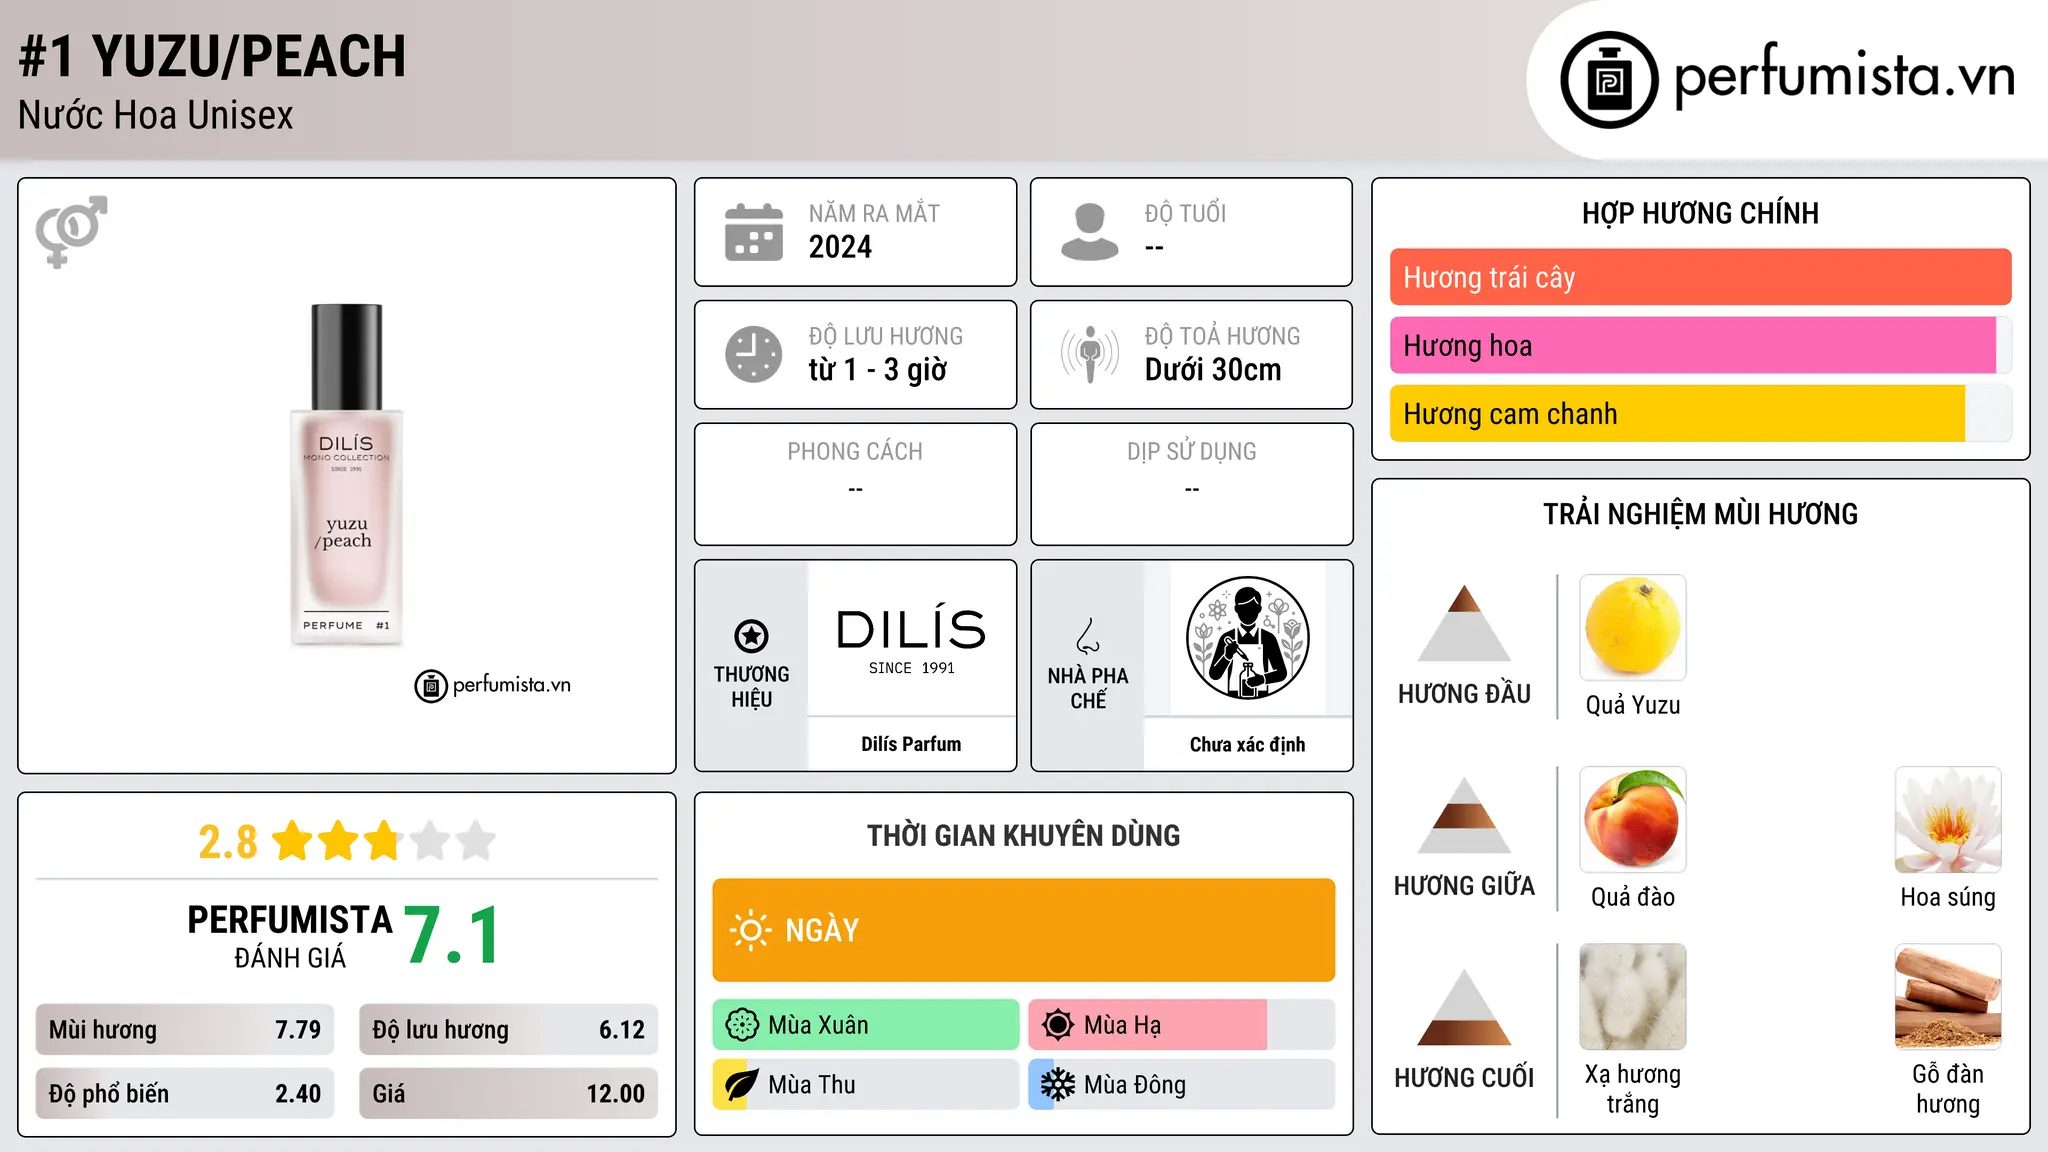The width and height of the screenshot is (2048, 1152).
Task: Click the Hoa súng note label
Action: 1948,897
